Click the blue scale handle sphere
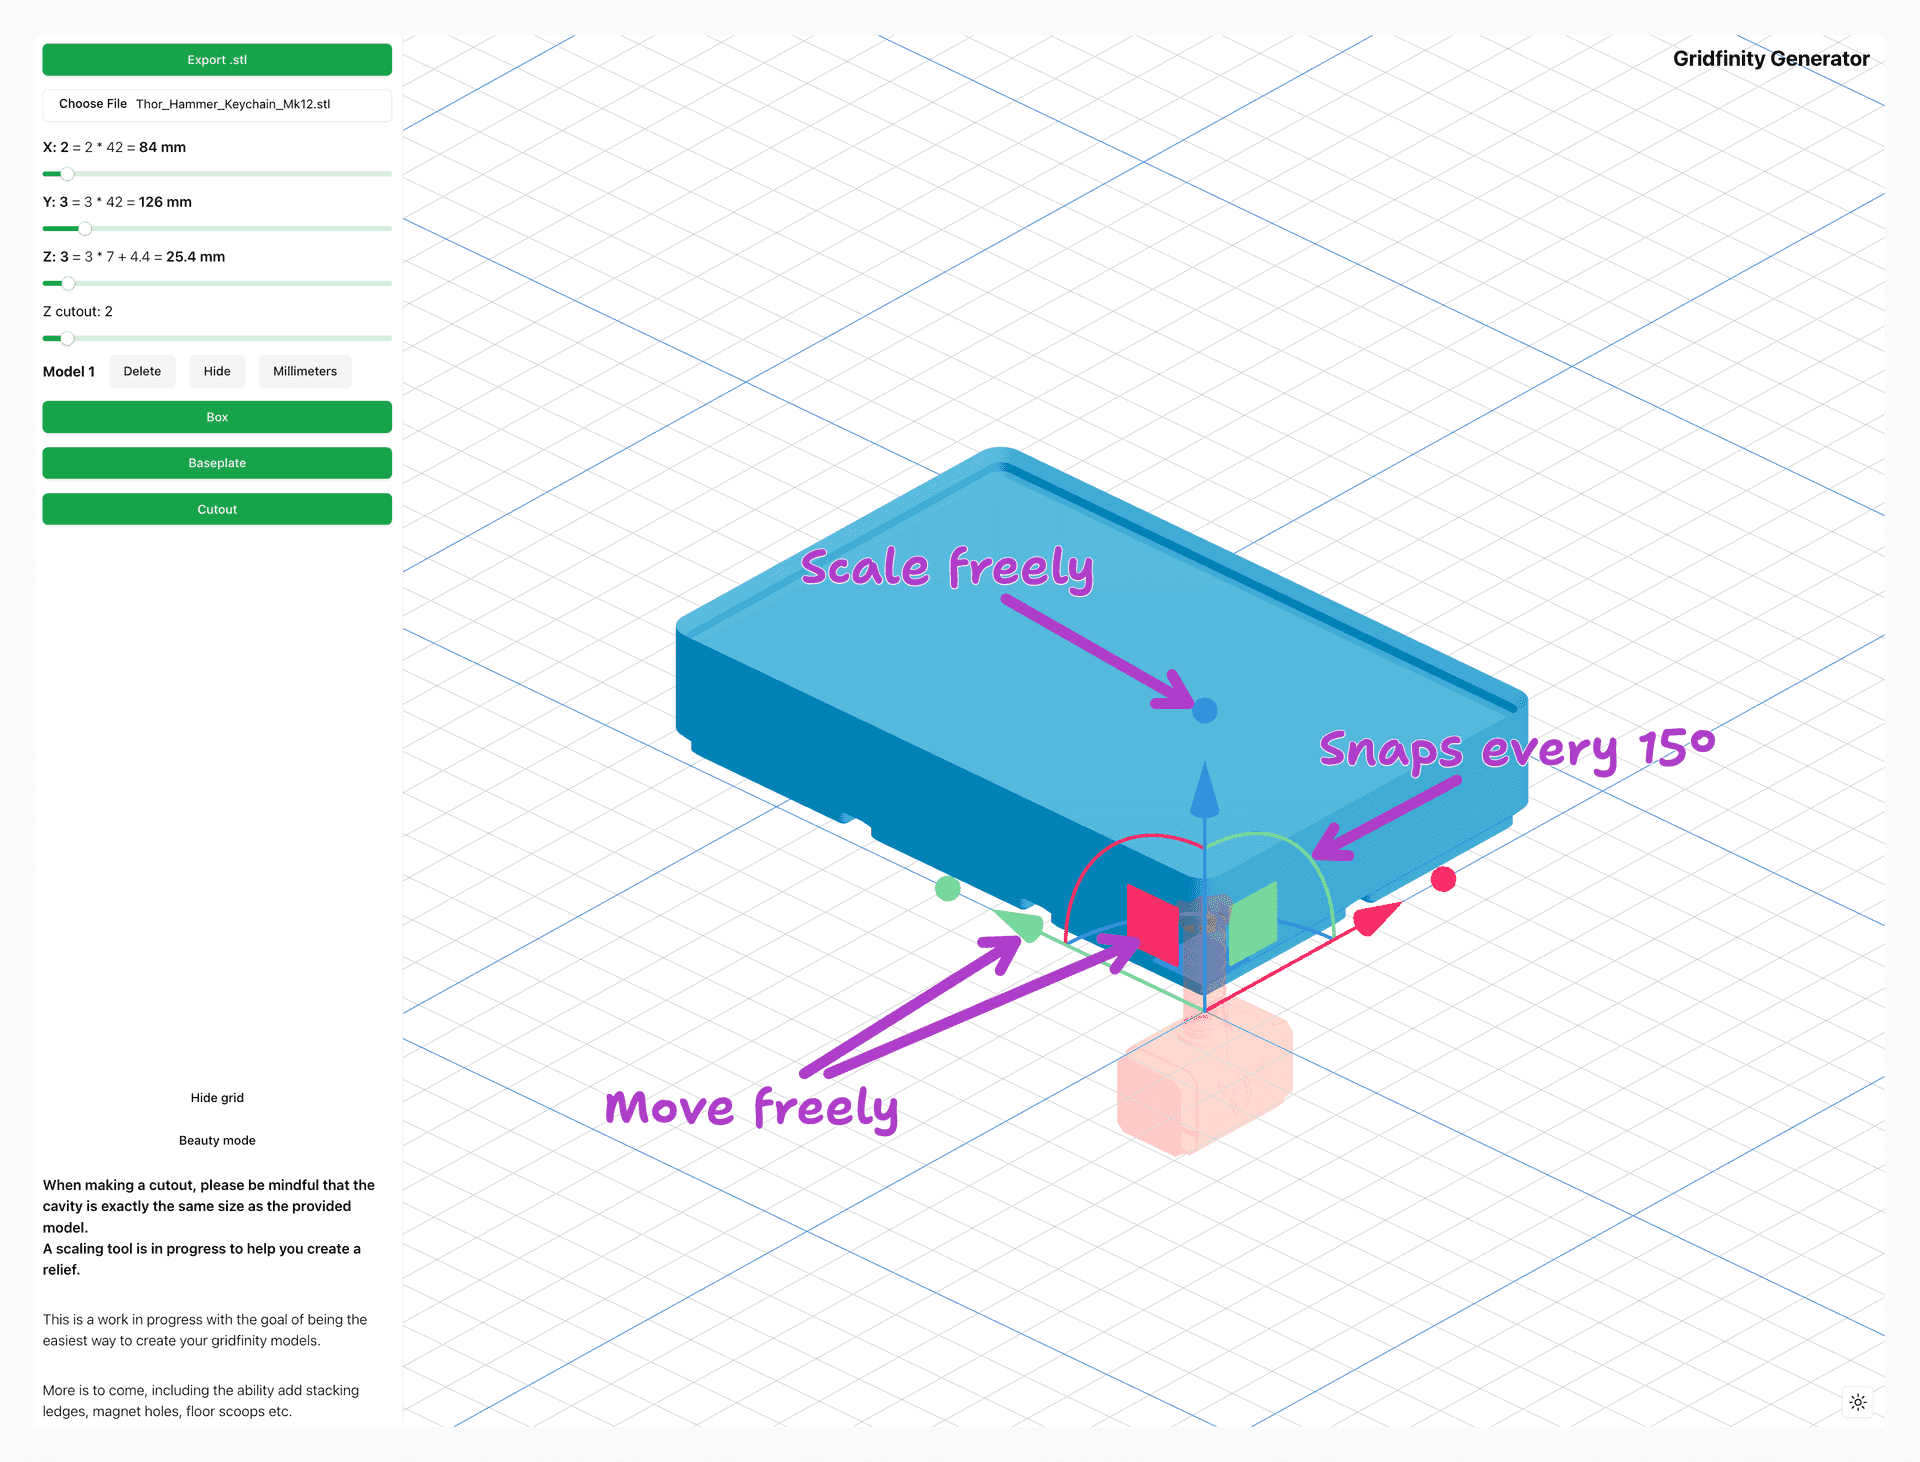 coord(1205,711)
